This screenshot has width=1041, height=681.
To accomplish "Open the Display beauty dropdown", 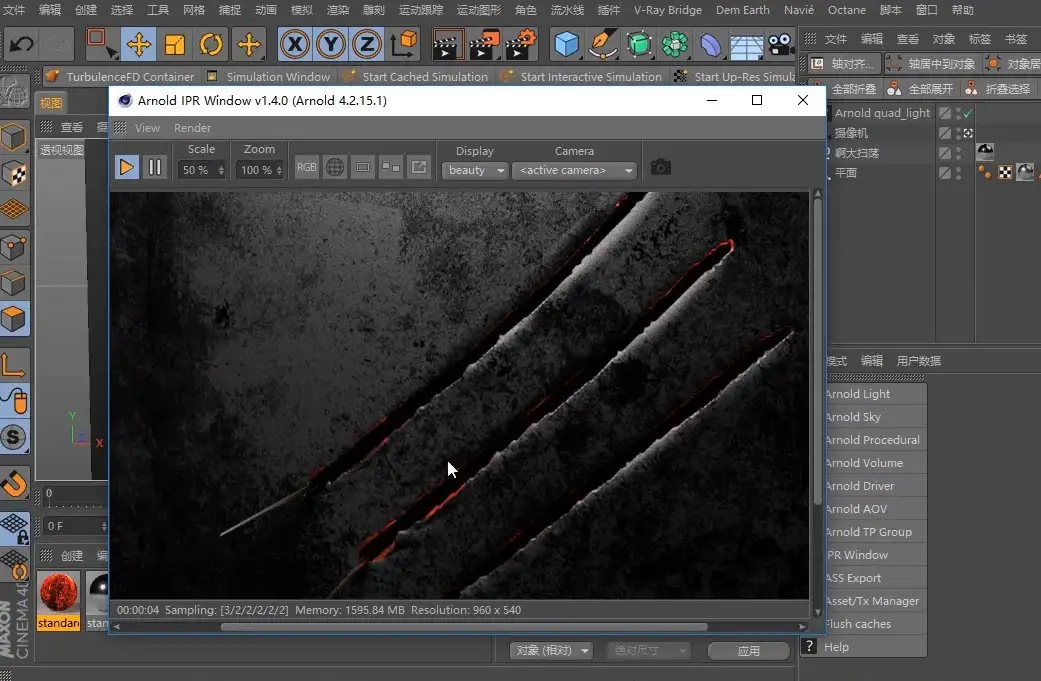I will [x=475, y=171].
